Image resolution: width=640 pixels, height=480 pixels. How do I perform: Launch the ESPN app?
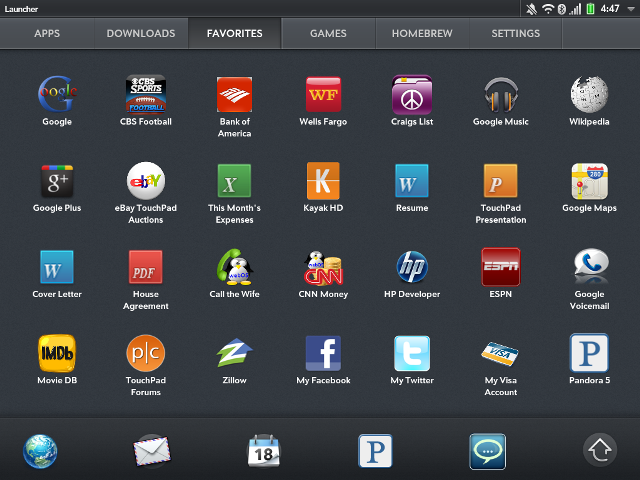pyautogui.click(x=501, y=267)
